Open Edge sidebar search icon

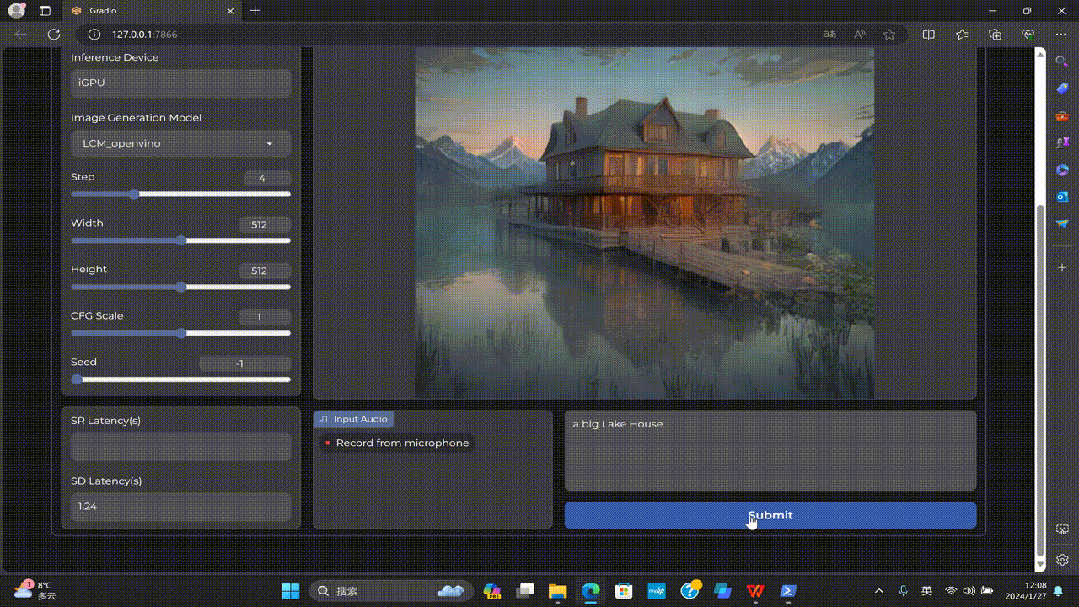[1062, 62]
